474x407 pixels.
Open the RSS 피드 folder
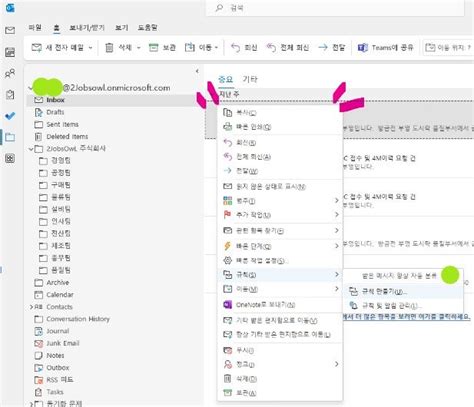tap(54, 380)
